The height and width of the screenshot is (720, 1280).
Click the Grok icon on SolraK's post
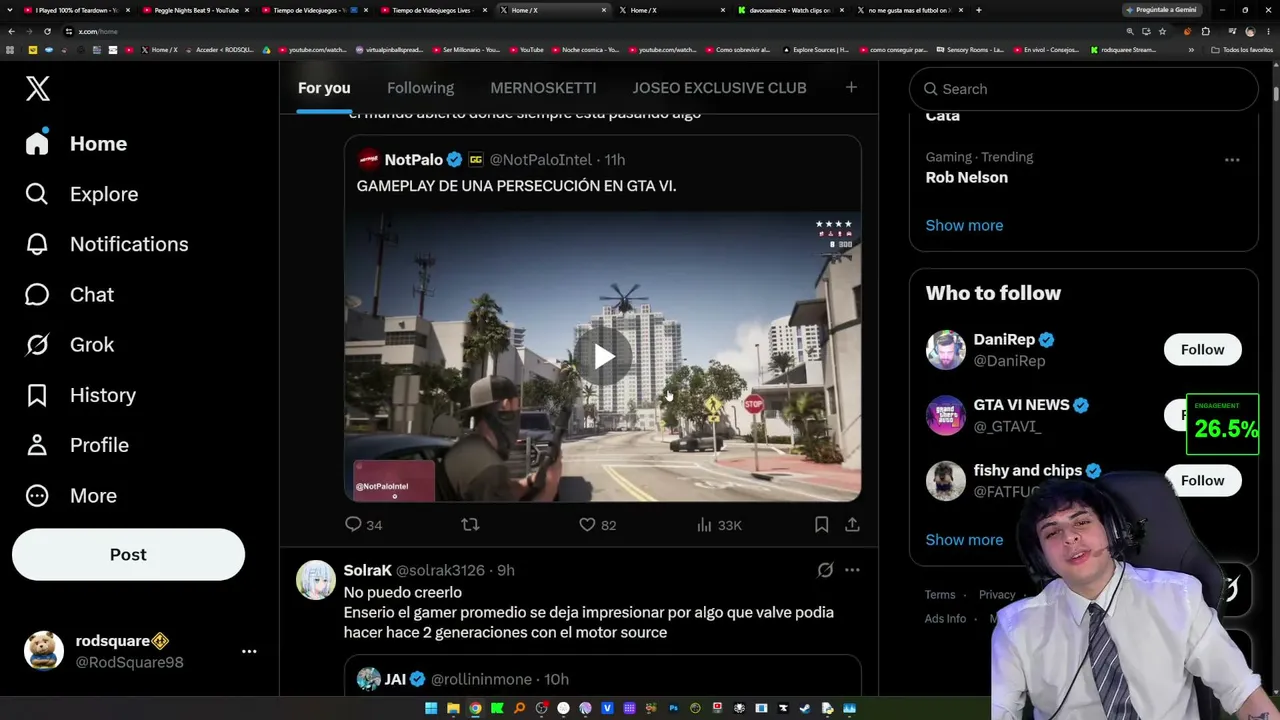pos(825,570)
